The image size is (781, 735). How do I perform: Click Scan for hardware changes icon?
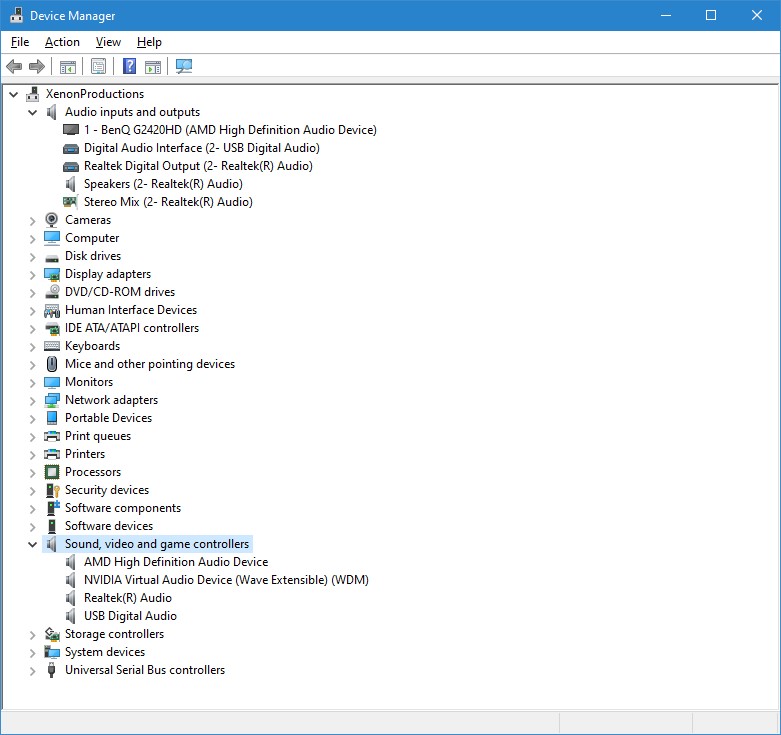click(184, 67)
